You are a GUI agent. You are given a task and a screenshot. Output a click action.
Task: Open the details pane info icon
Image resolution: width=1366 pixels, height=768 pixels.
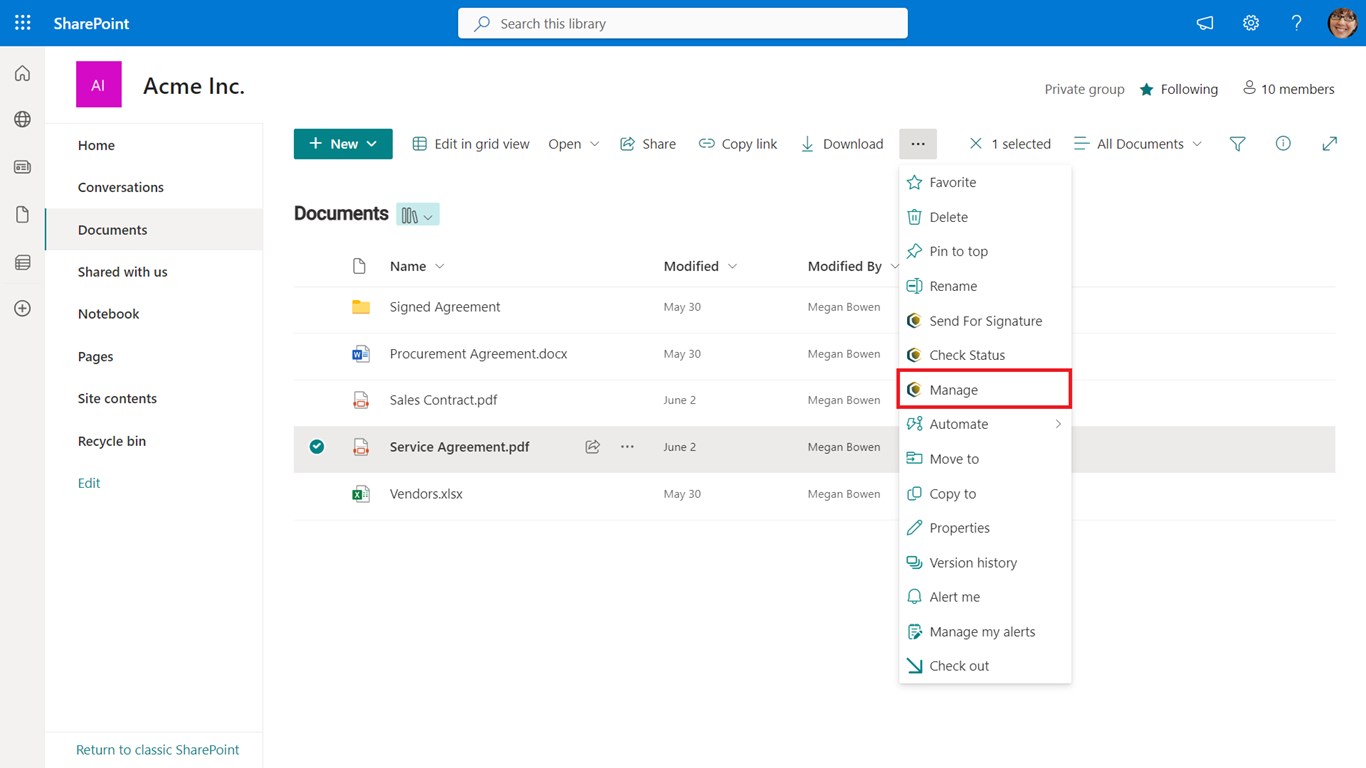click(x=1283, y=144)
